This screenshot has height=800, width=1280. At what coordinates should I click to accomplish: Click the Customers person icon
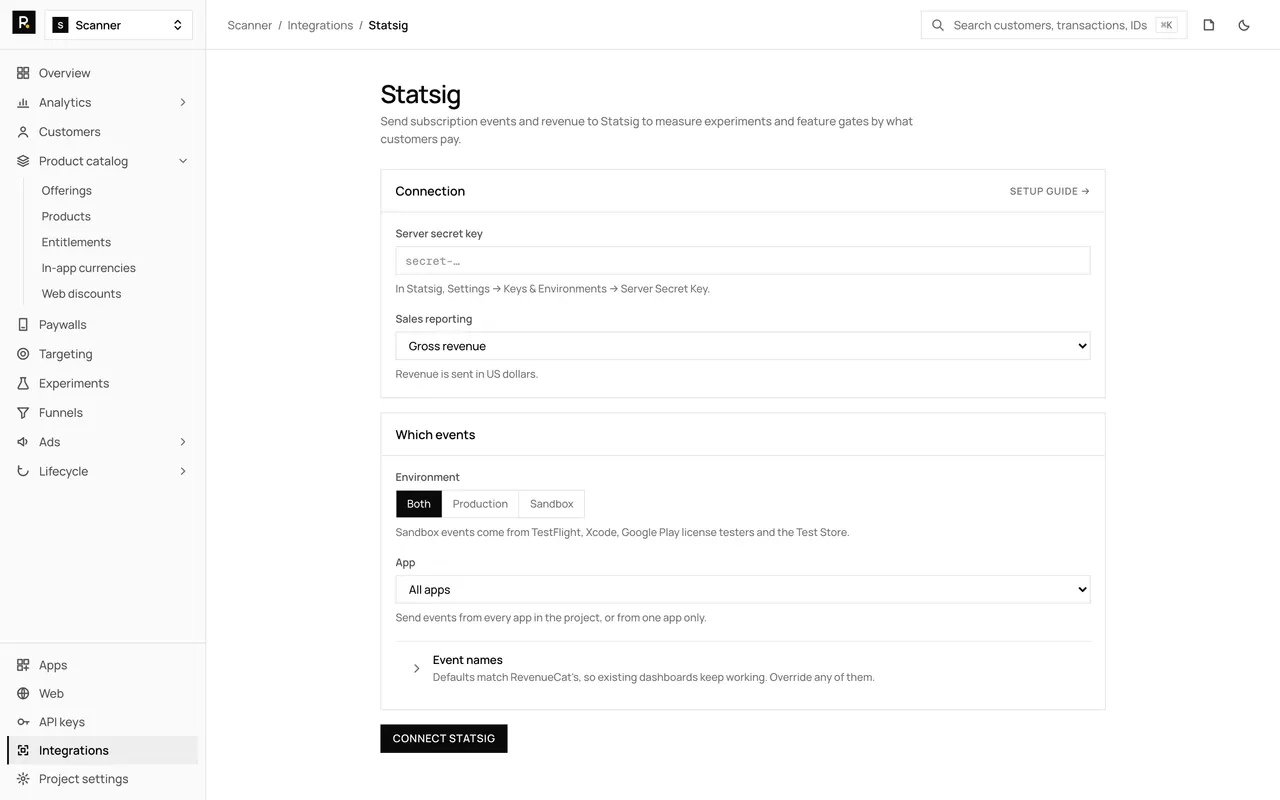tap(23, 132)
